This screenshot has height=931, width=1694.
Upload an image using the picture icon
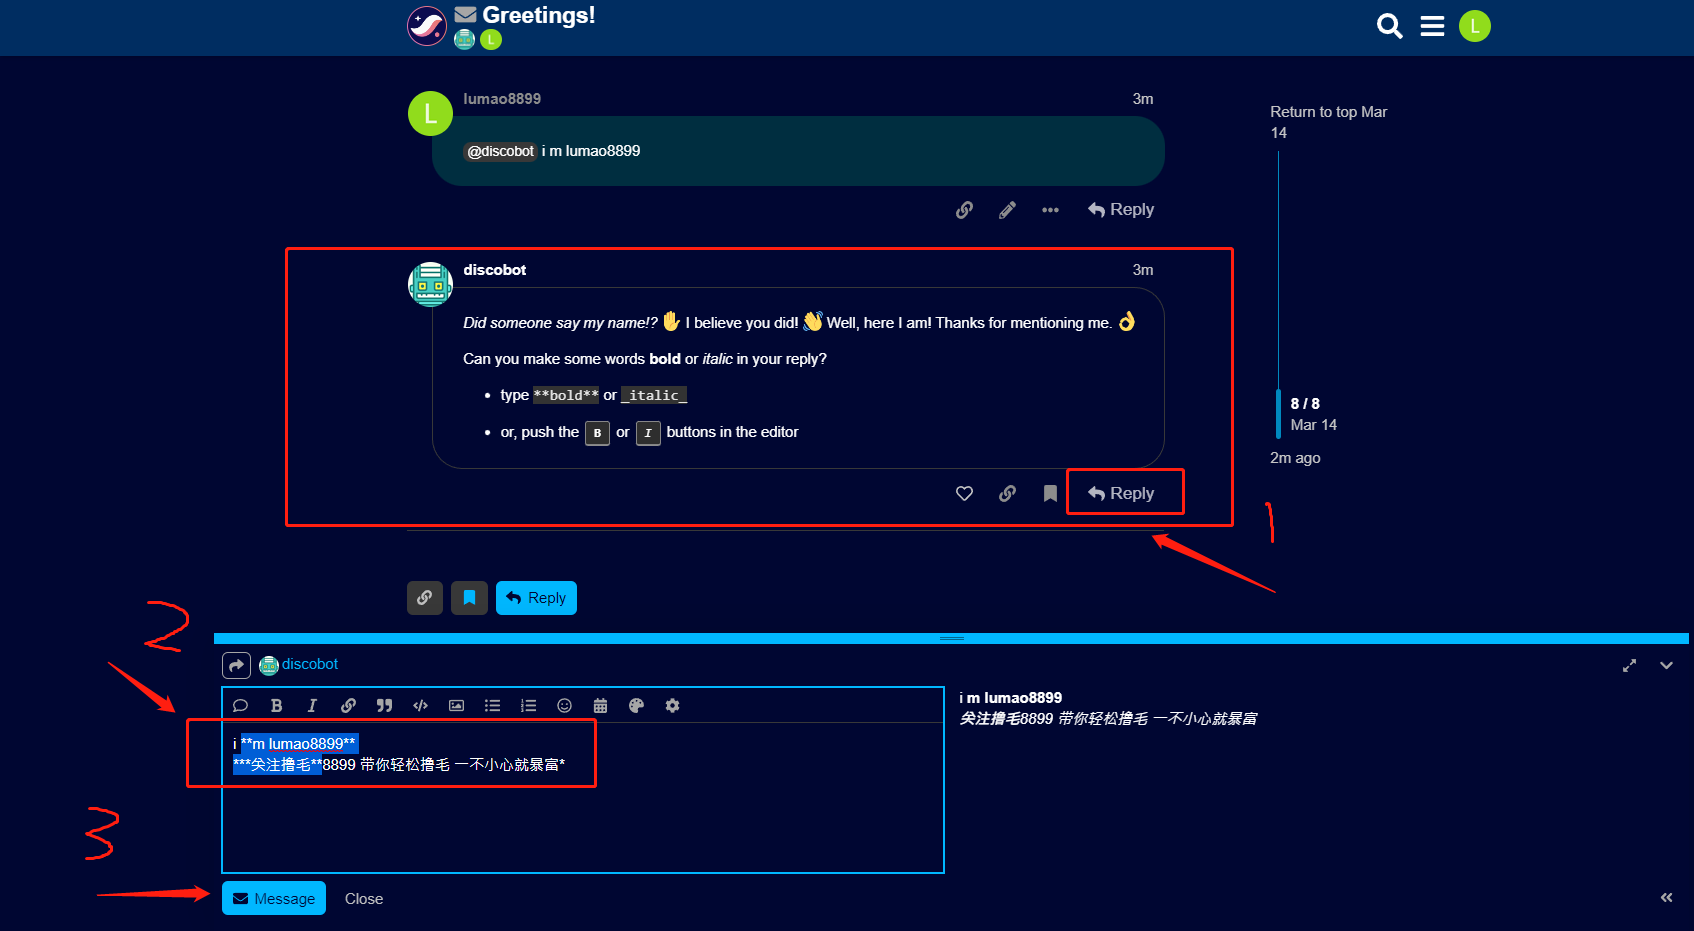click(x=456, y=705)
